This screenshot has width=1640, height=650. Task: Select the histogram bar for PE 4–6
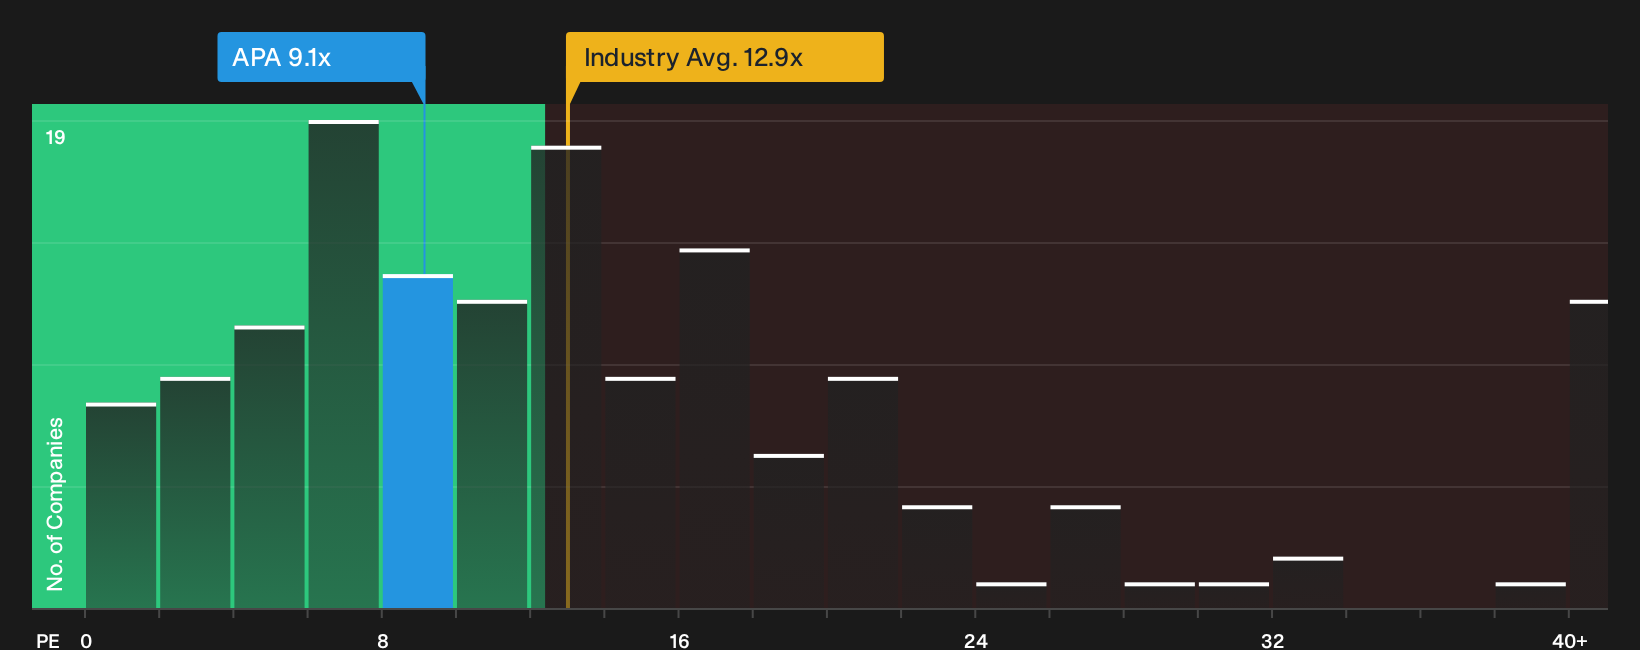270,467
